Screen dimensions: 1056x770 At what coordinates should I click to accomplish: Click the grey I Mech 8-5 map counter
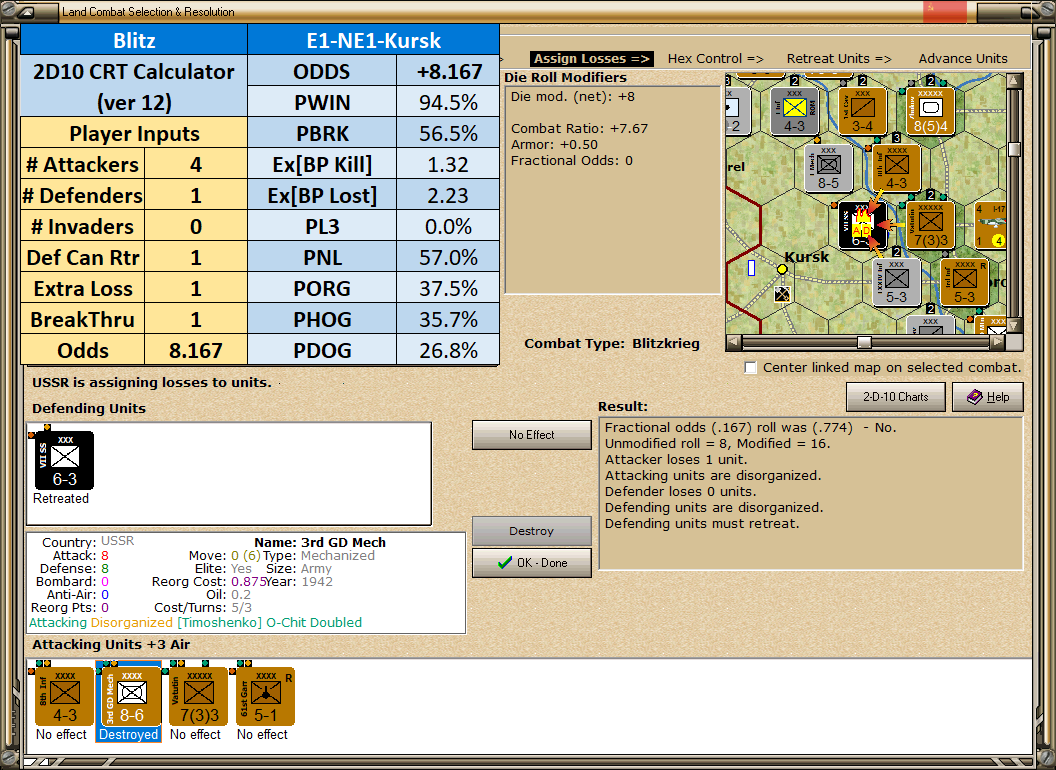click(828, 168)
